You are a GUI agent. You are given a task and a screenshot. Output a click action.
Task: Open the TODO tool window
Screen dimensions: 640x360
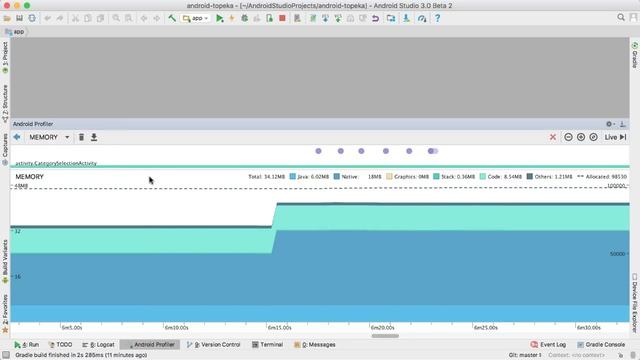pyautogui.click(x=60, y=344)
